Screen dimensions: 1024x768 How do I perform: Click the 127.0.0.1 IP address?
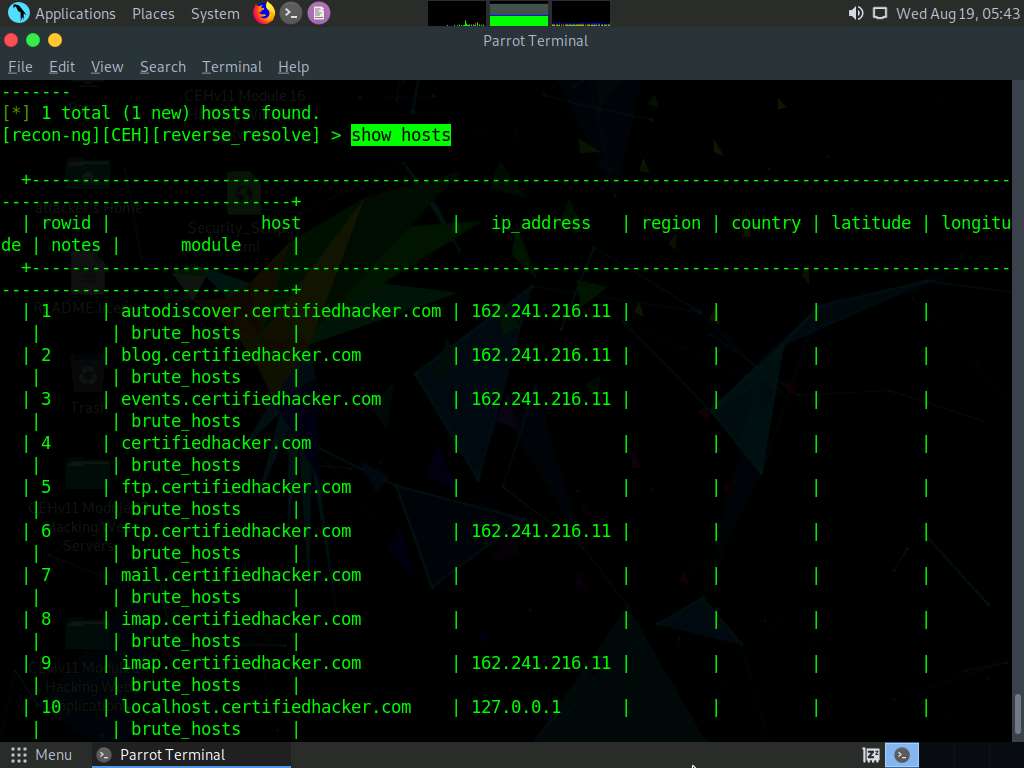(516, 707)
